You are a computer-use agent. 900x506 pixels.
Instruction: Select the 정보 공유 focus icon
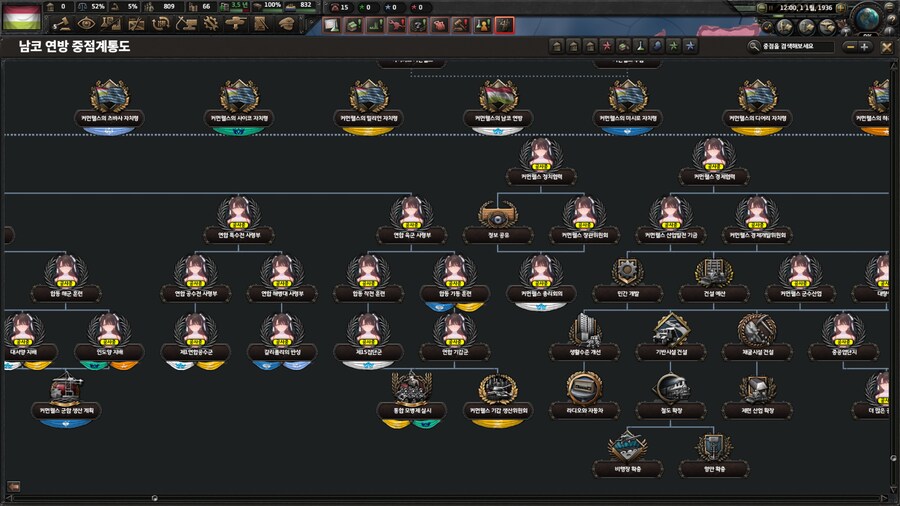click(496, 216)
